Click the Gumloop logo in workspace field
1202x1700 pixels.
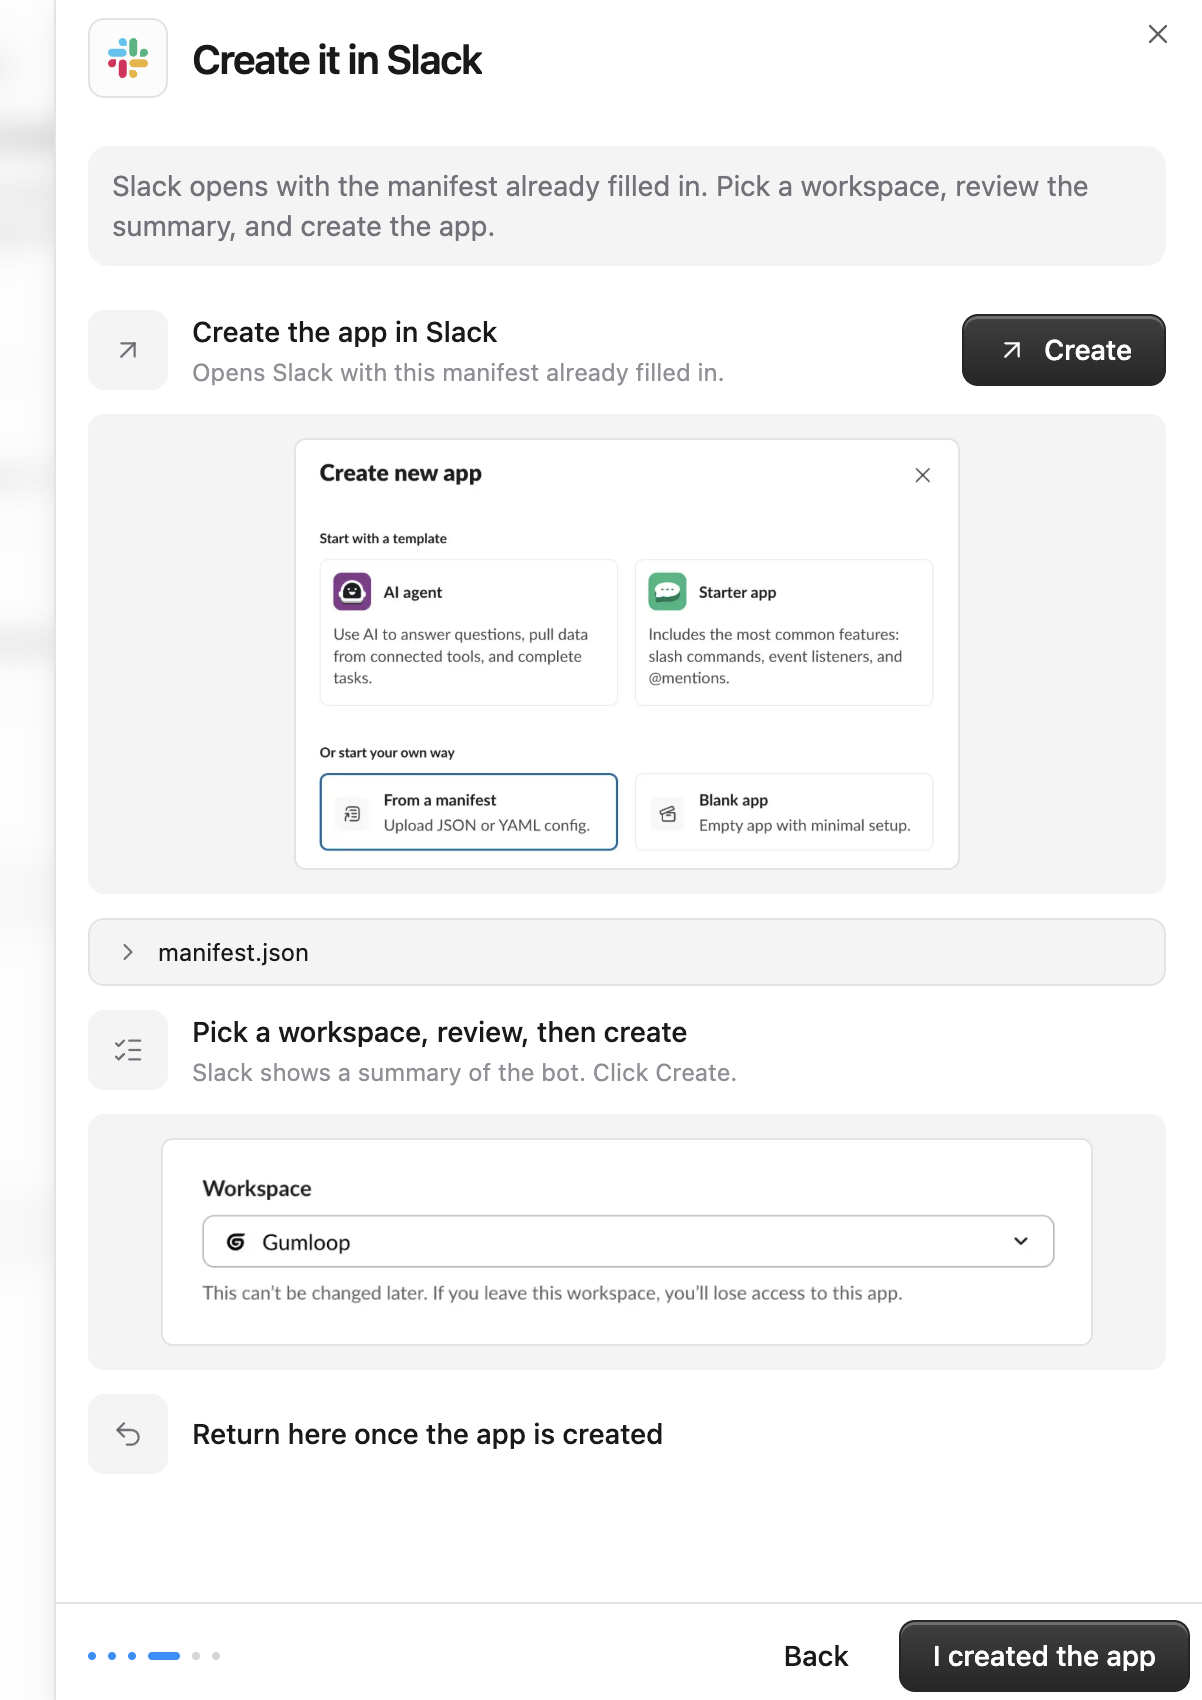(236, 1242)
